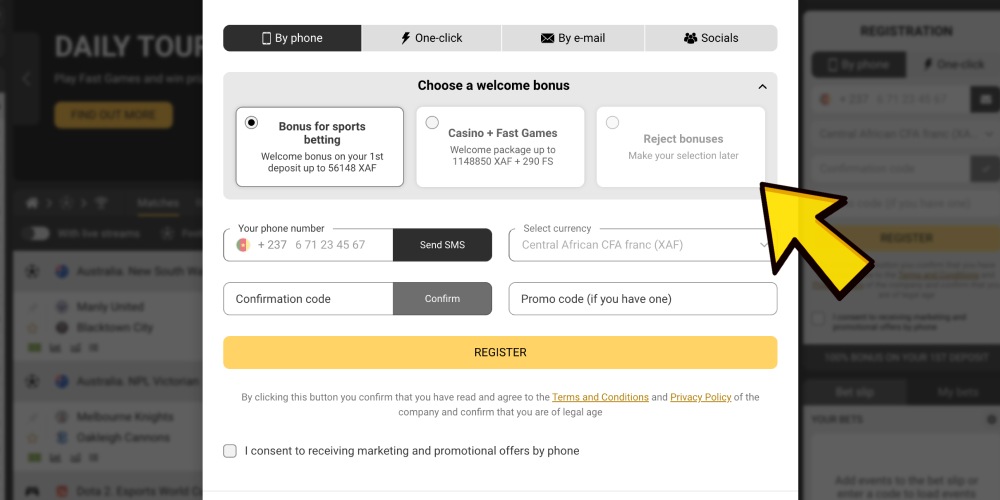
Task: Select the Bonus for sports betting option
Action: pyautogui.click(x=320, y=147)
